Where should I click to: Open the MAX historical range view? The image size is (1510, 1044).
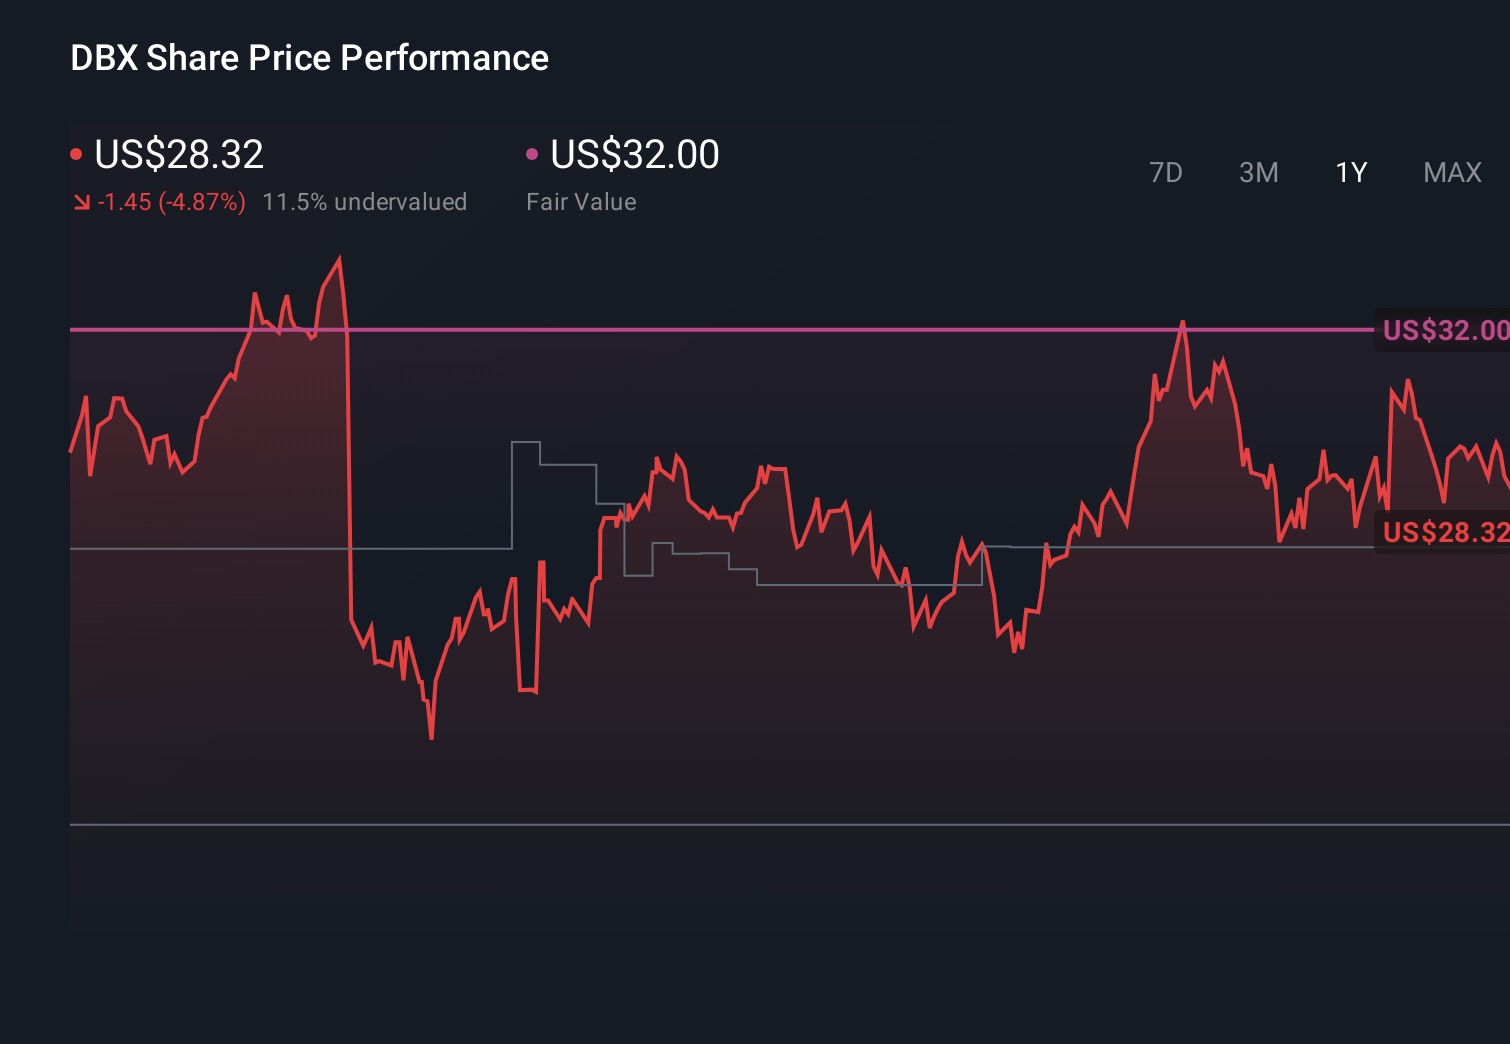pos(1452,172)
